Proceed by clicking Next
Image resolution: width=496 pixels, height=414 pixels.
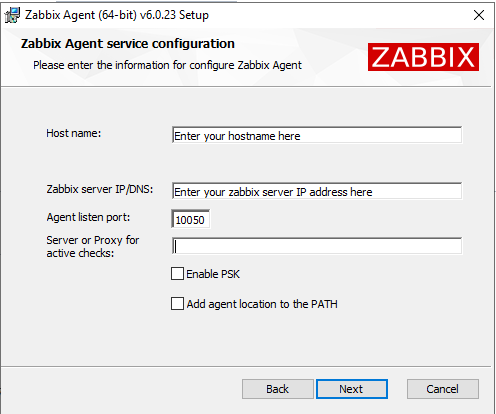(x=352, y=389)
